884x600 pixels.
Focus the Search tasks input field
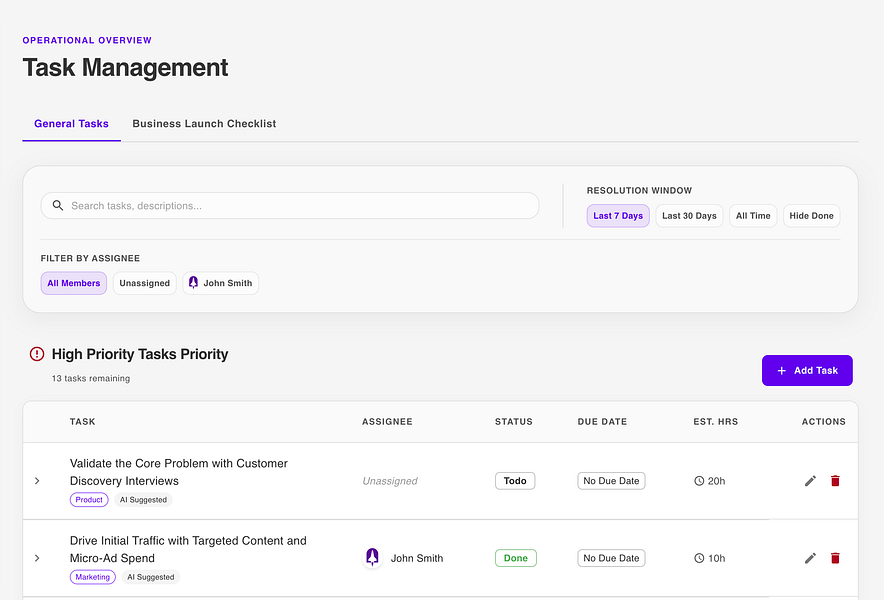pos(290,206)
